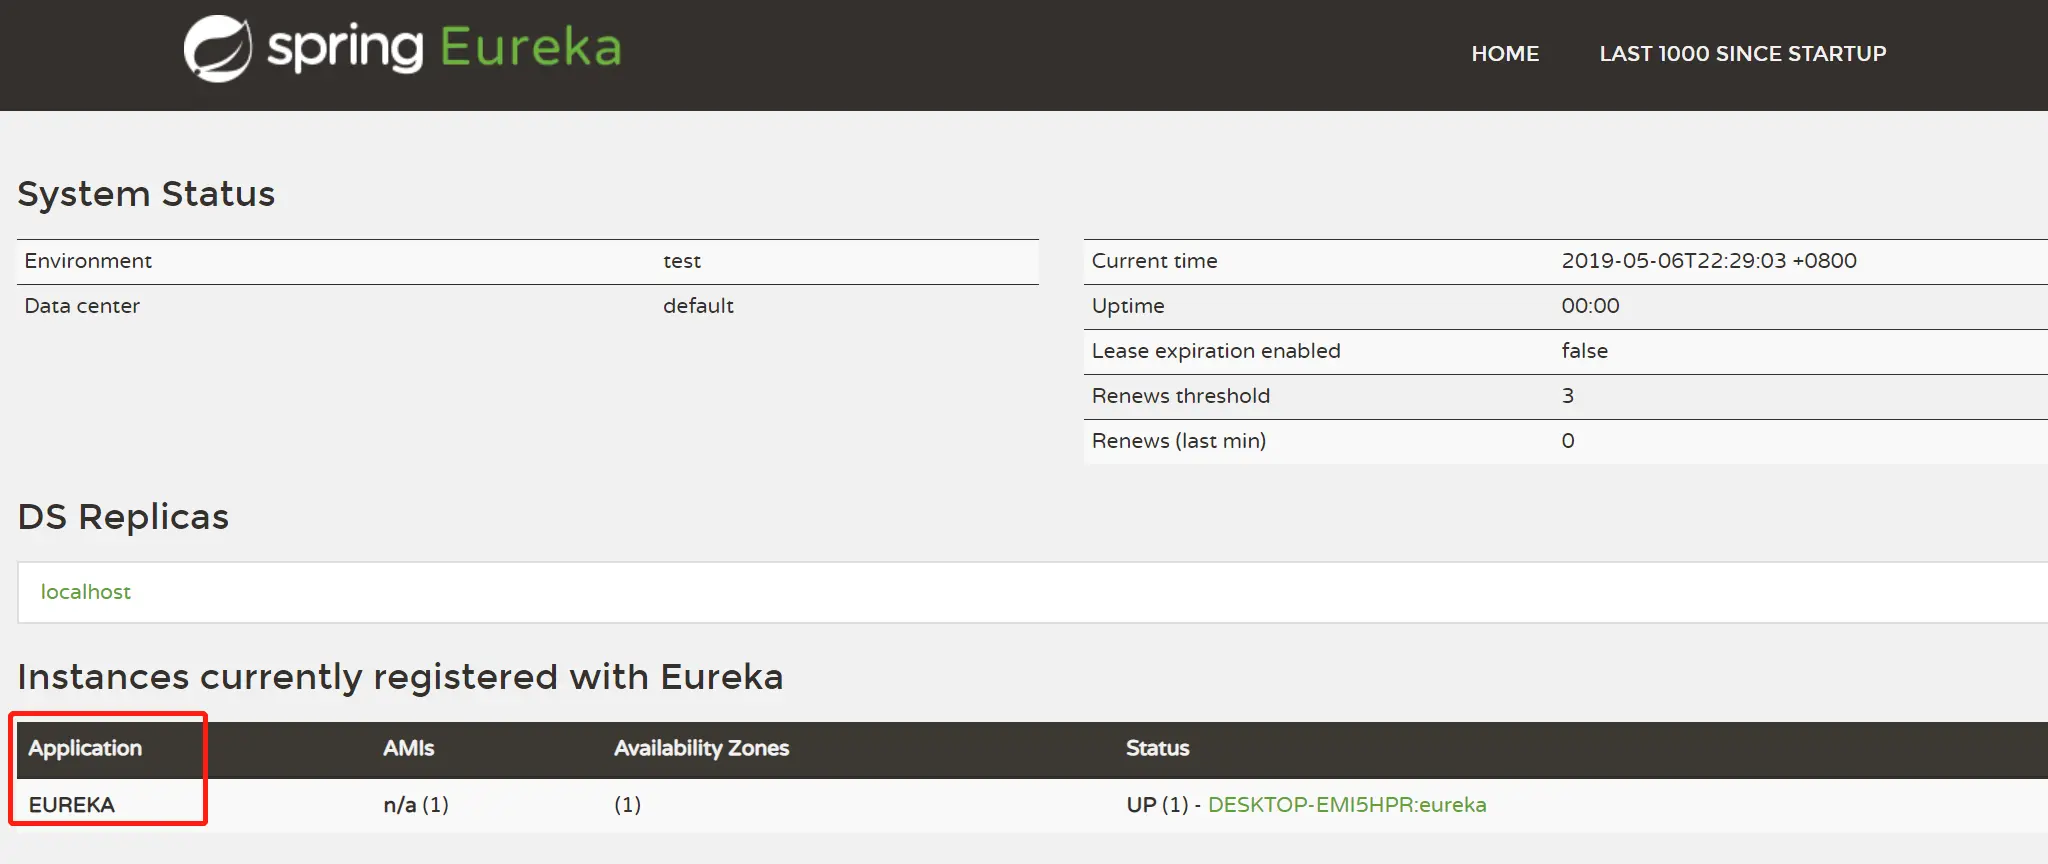The height and width of the screenshot is (864, 2048).
Task: Select the UP (1) status text
Action: coord(1157,805)
